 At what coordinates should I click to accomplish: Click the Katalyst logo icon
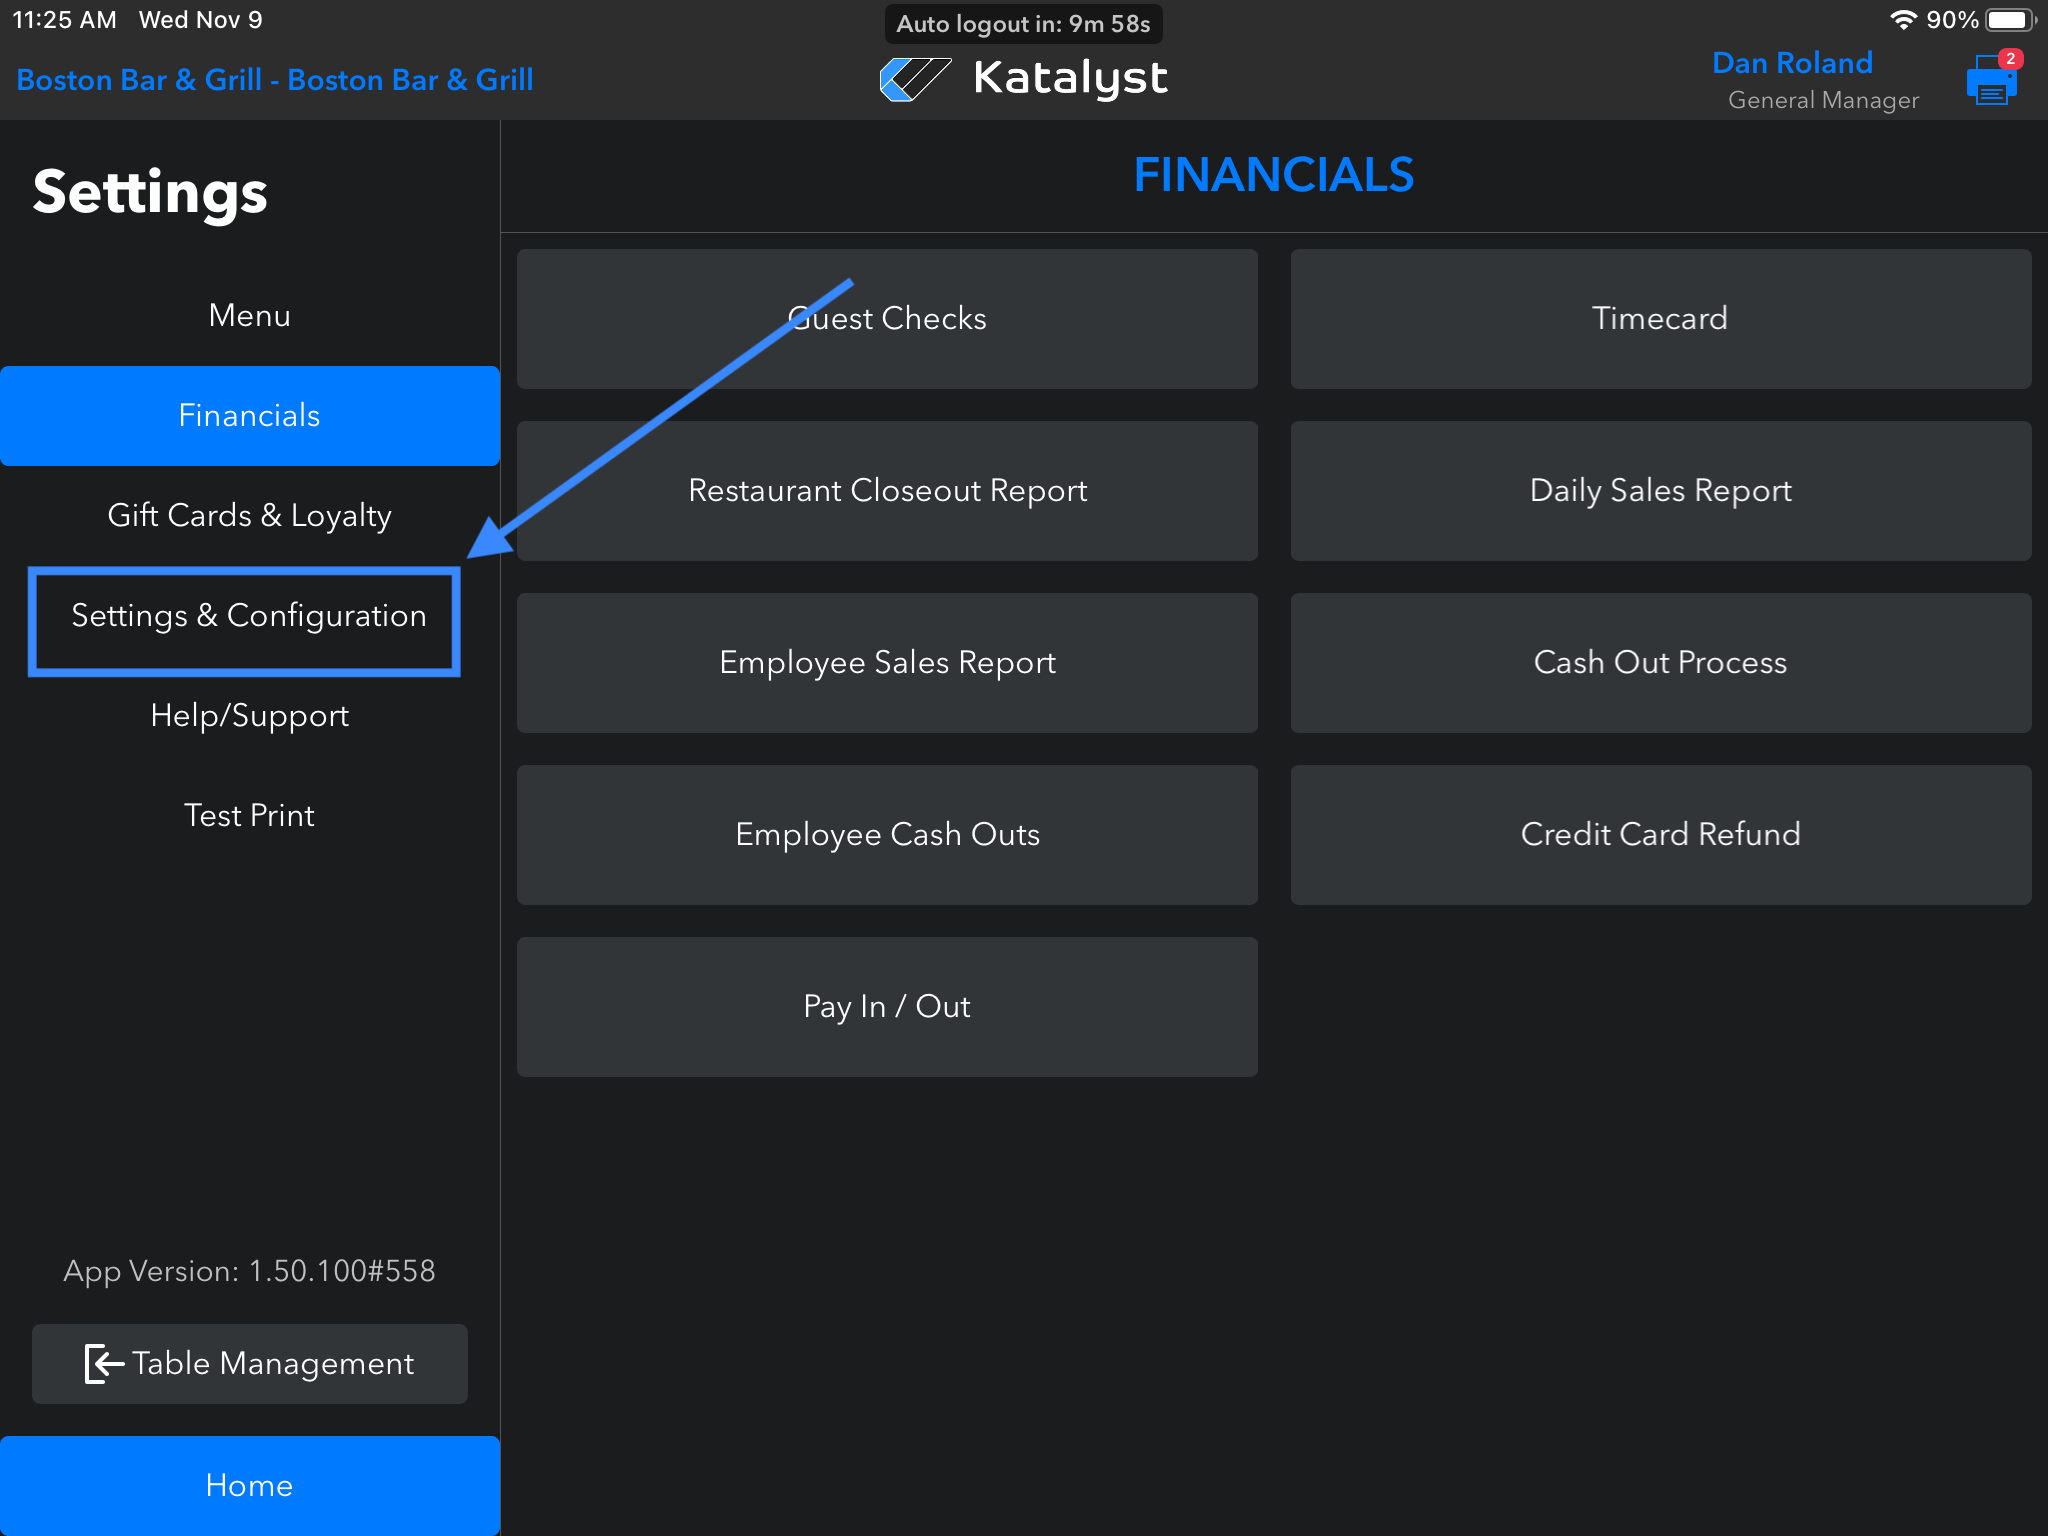click(914, 79)
